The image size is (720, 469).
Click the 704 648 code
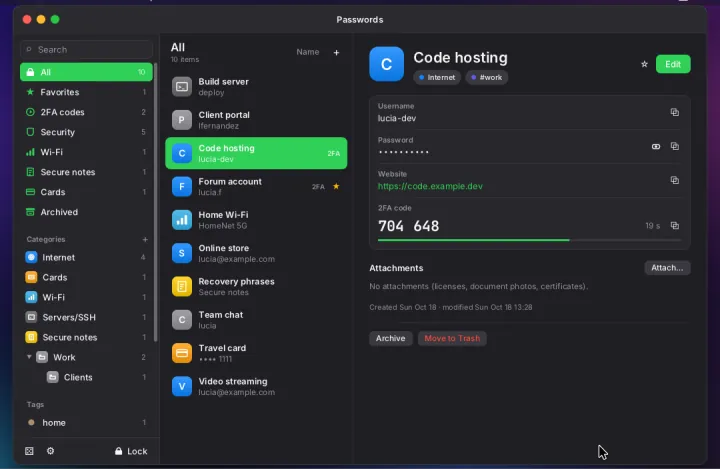(408, 226)
